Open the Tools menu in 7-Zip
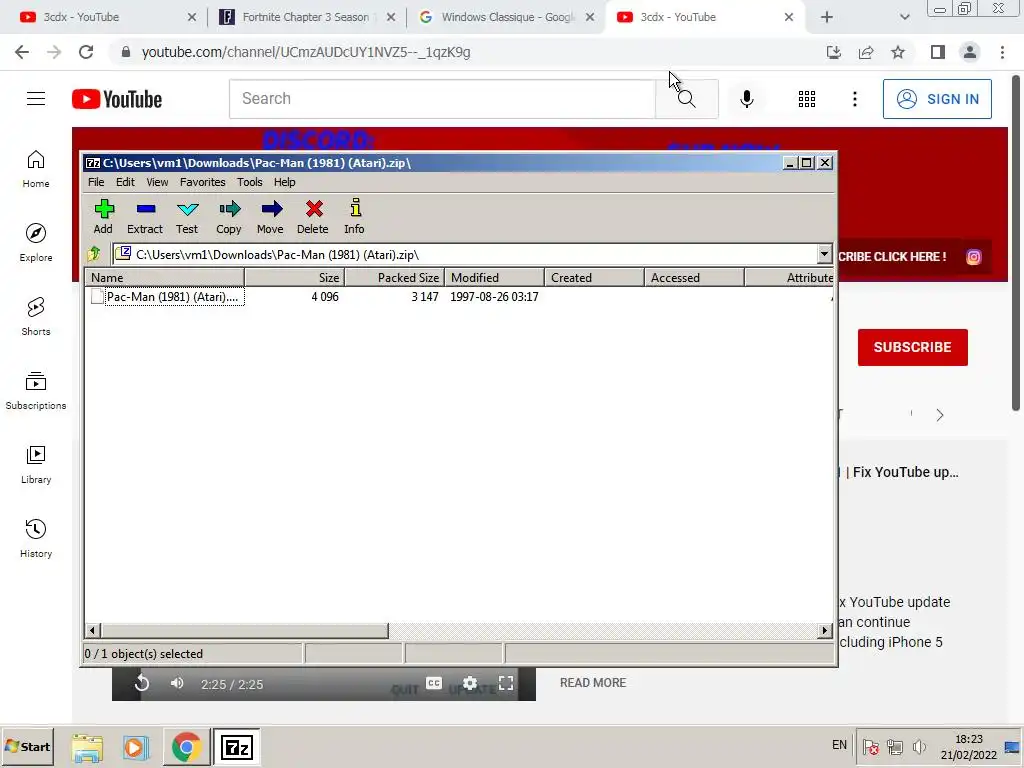Viewport: 1024px width, 768px height. [x=249, y=182]
